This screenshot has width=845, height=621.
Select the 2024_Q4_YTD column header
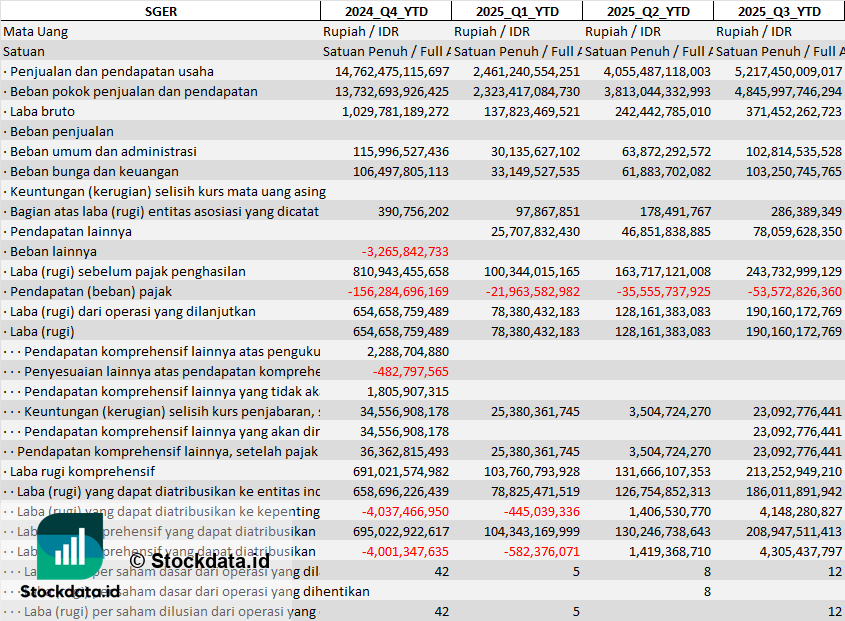pos(386,11)
